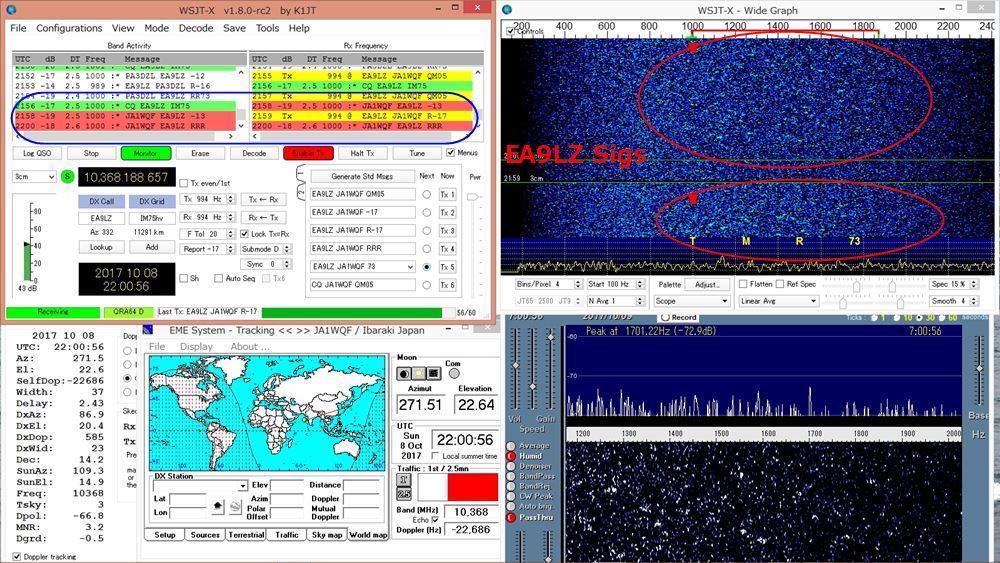Toggle the PassThru option
Viewport: 1000px width, 563px height.
point(511,517)
